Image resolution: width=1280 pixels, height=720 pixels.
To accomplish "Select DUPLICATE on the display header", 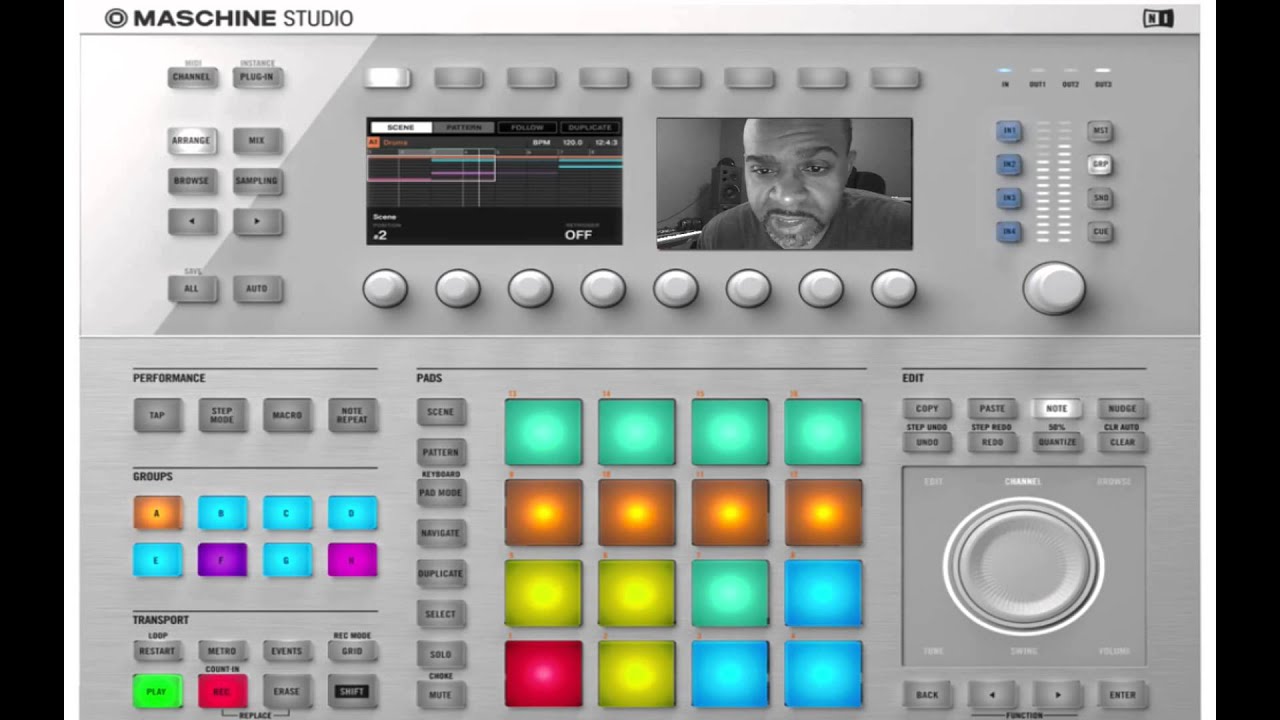I will (590, 127).
